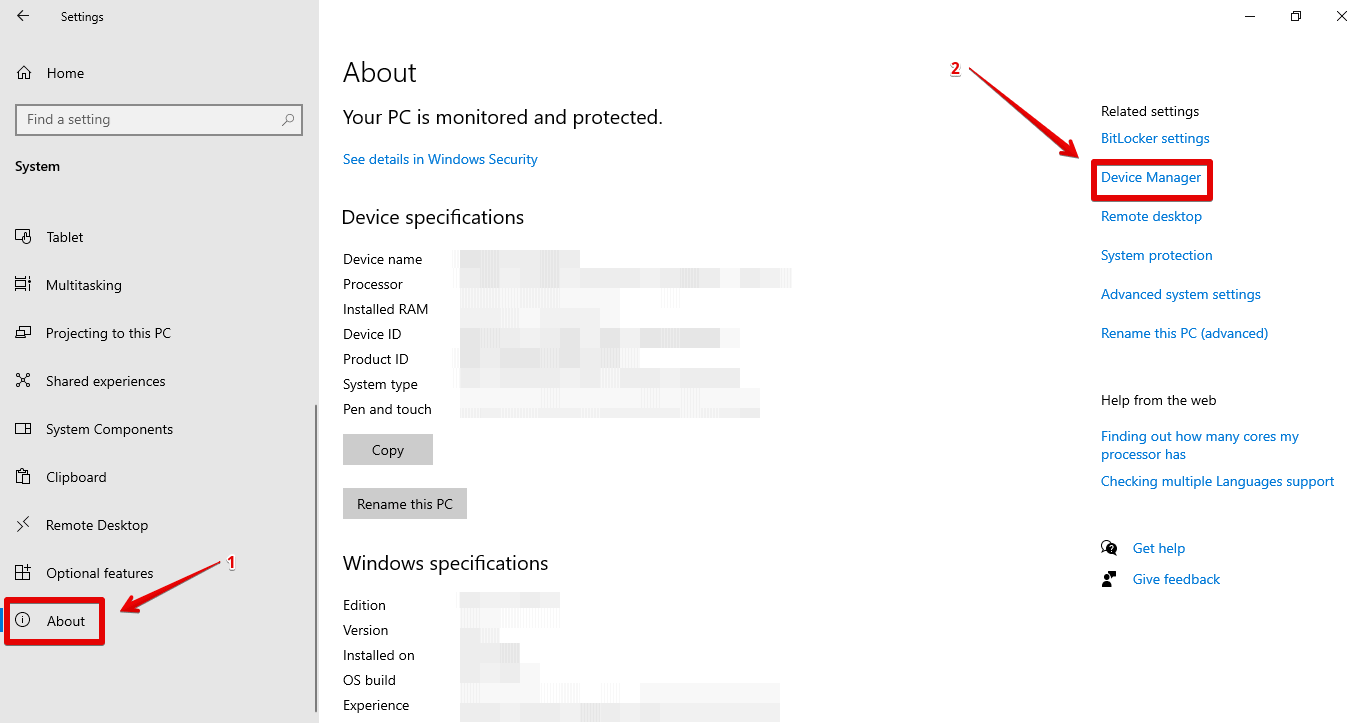Open the Remote Desktop sidebar item

point(96,525)
